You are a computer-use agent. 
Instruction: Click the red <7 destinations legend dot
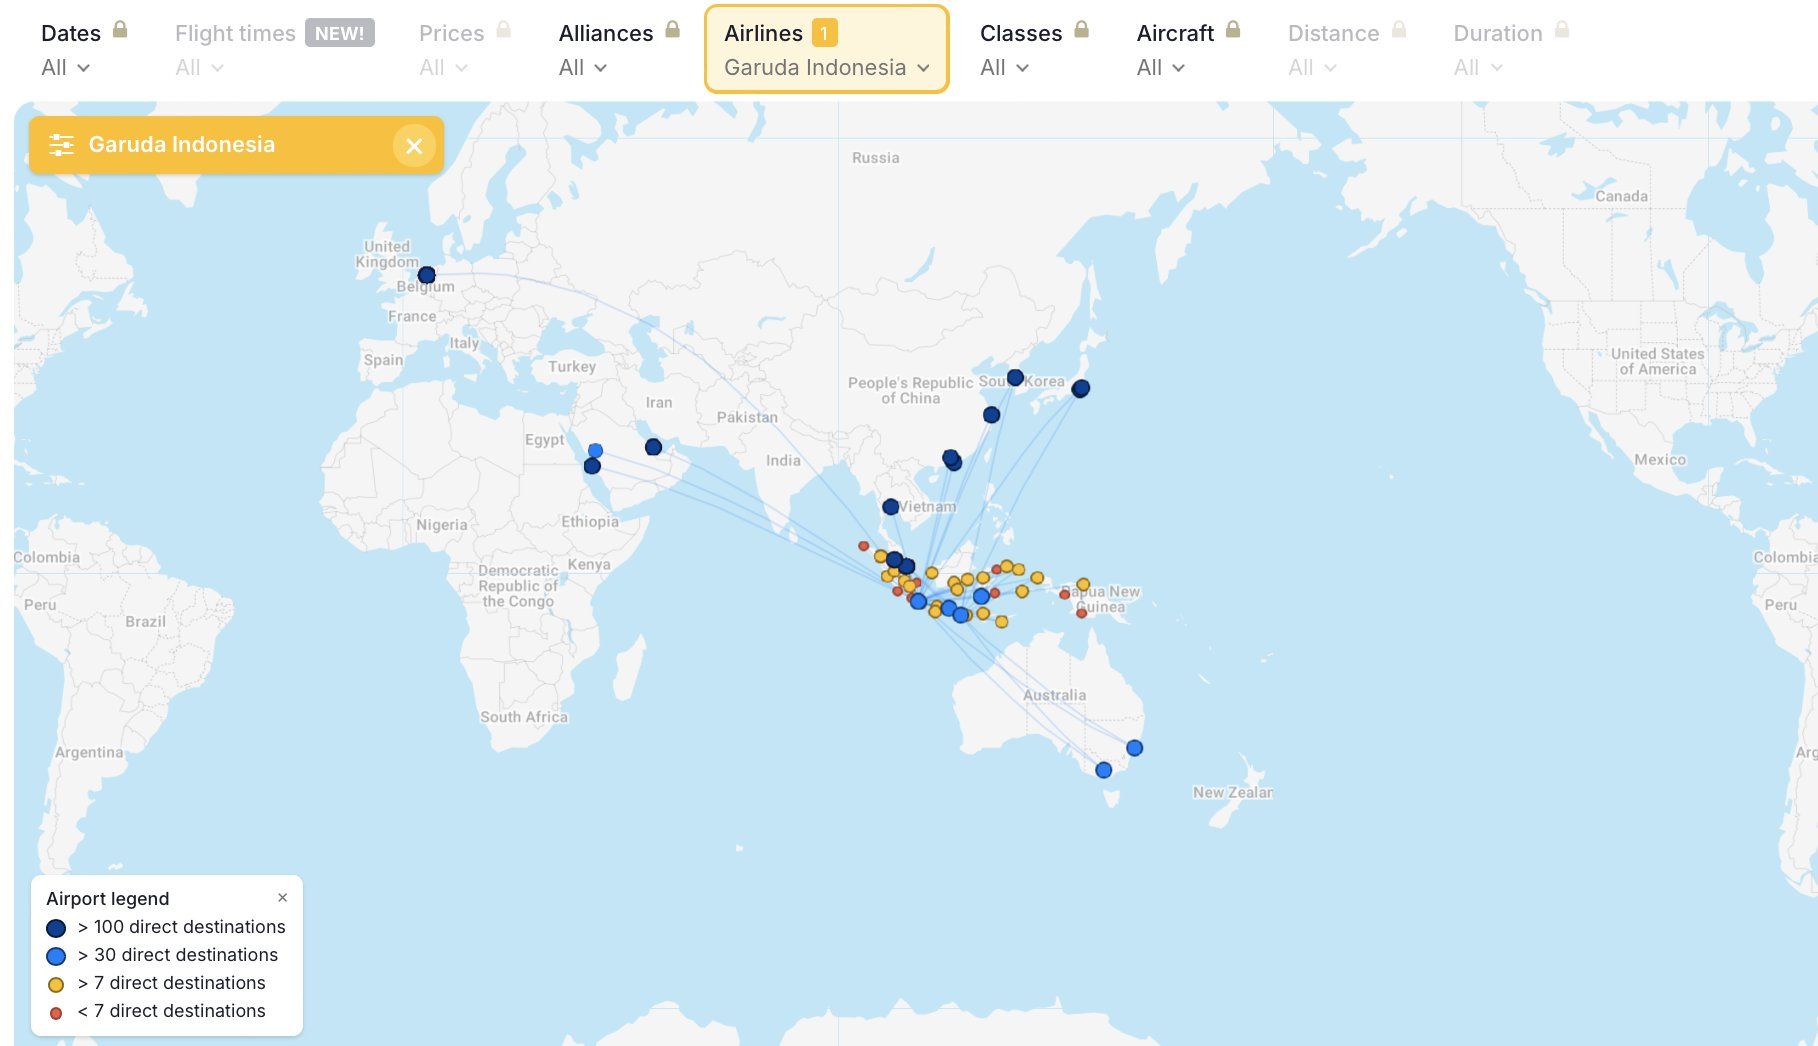[56, 1013]
